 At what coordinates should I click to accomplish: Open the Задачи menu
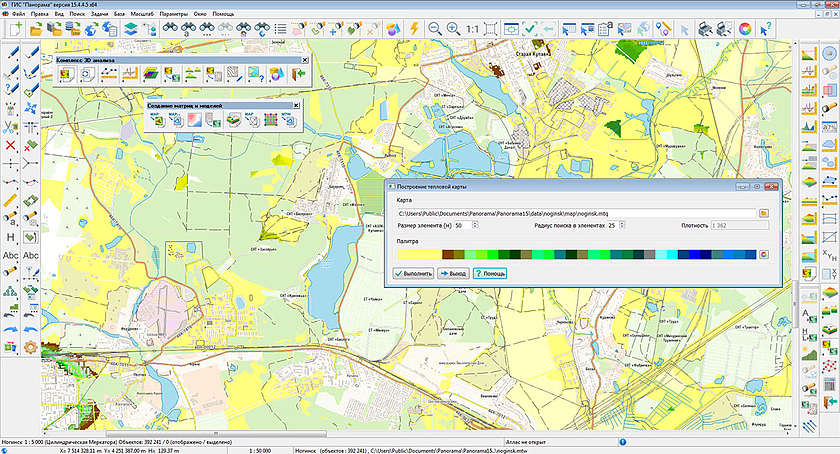coord(97,15)
